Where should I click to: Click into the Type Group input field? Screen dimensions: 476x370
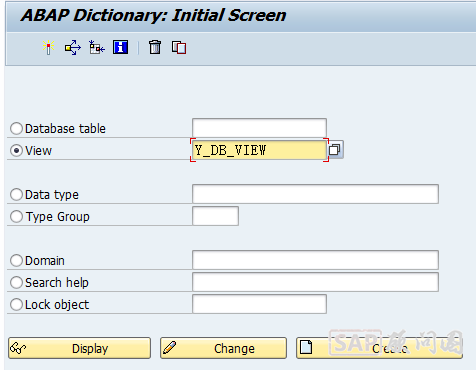(215, 216)
